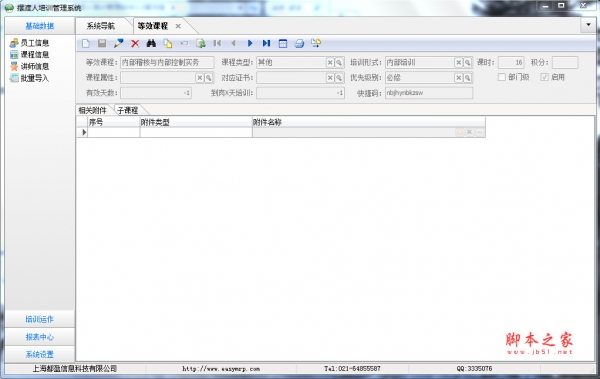This screenshot has height=379, width=600.
Task: Open lookup for 培训形式 field
Action: [x=467, y=62]
